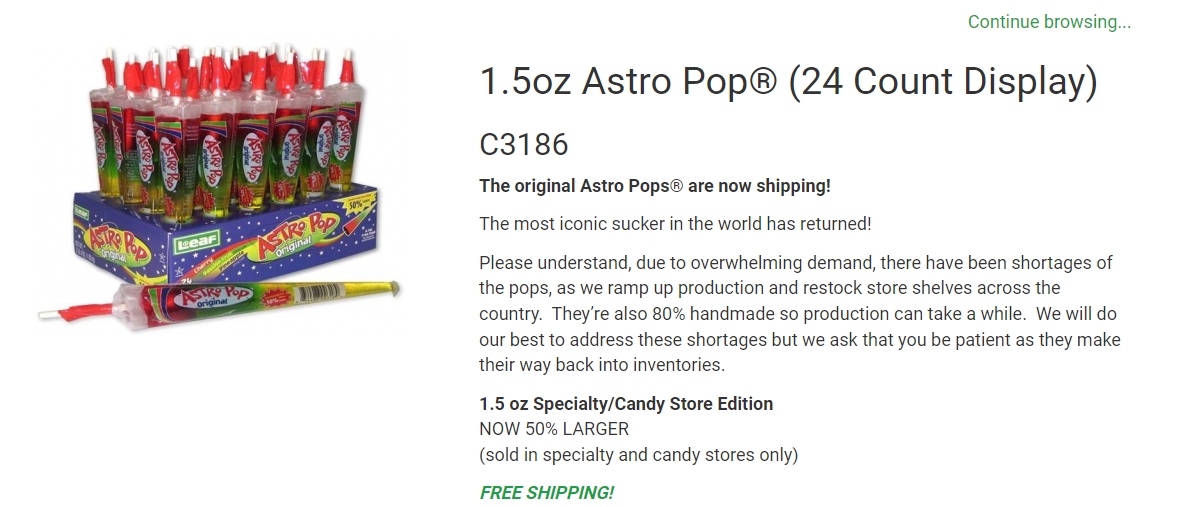The width and height of the screenshot is (1192, 507).
Task: Click "The original Astro Pops® are now shipping!" line
Action: tap(655, 185)
